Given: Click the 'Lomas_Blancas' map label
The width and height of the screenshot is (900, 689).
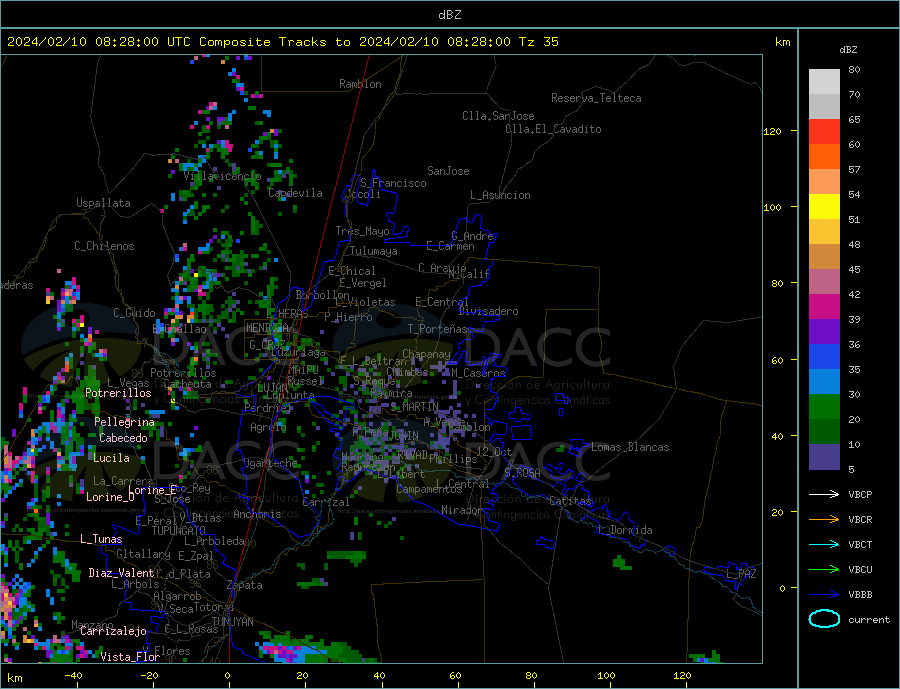Looking at the screenshot, I should click(x=630, y=447).
